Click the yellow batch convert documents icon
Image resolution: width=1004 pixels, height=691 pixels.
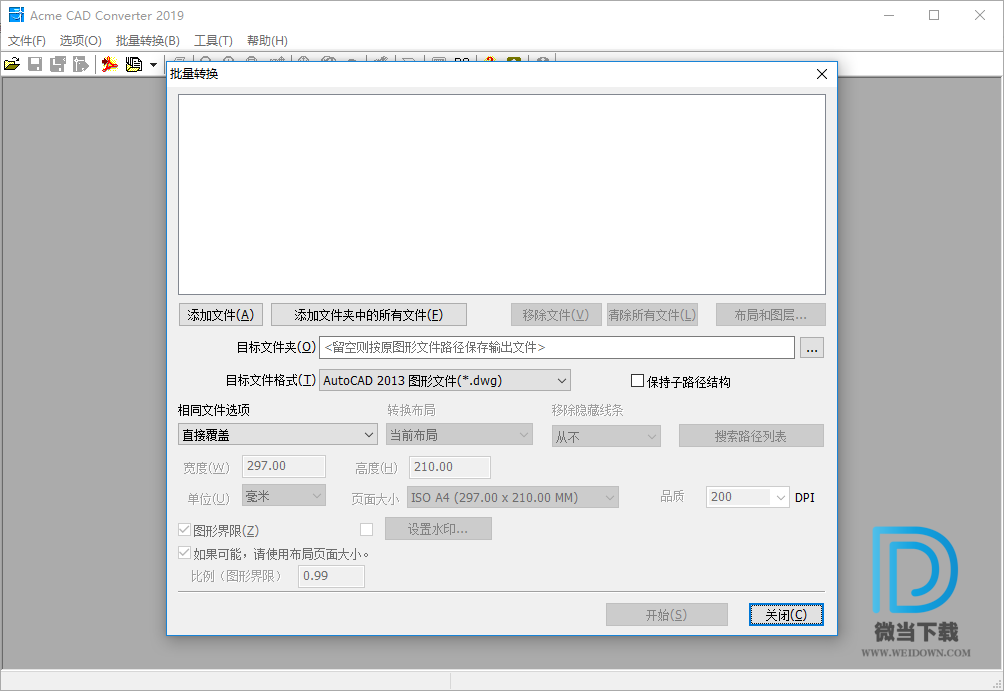[134, 64]
